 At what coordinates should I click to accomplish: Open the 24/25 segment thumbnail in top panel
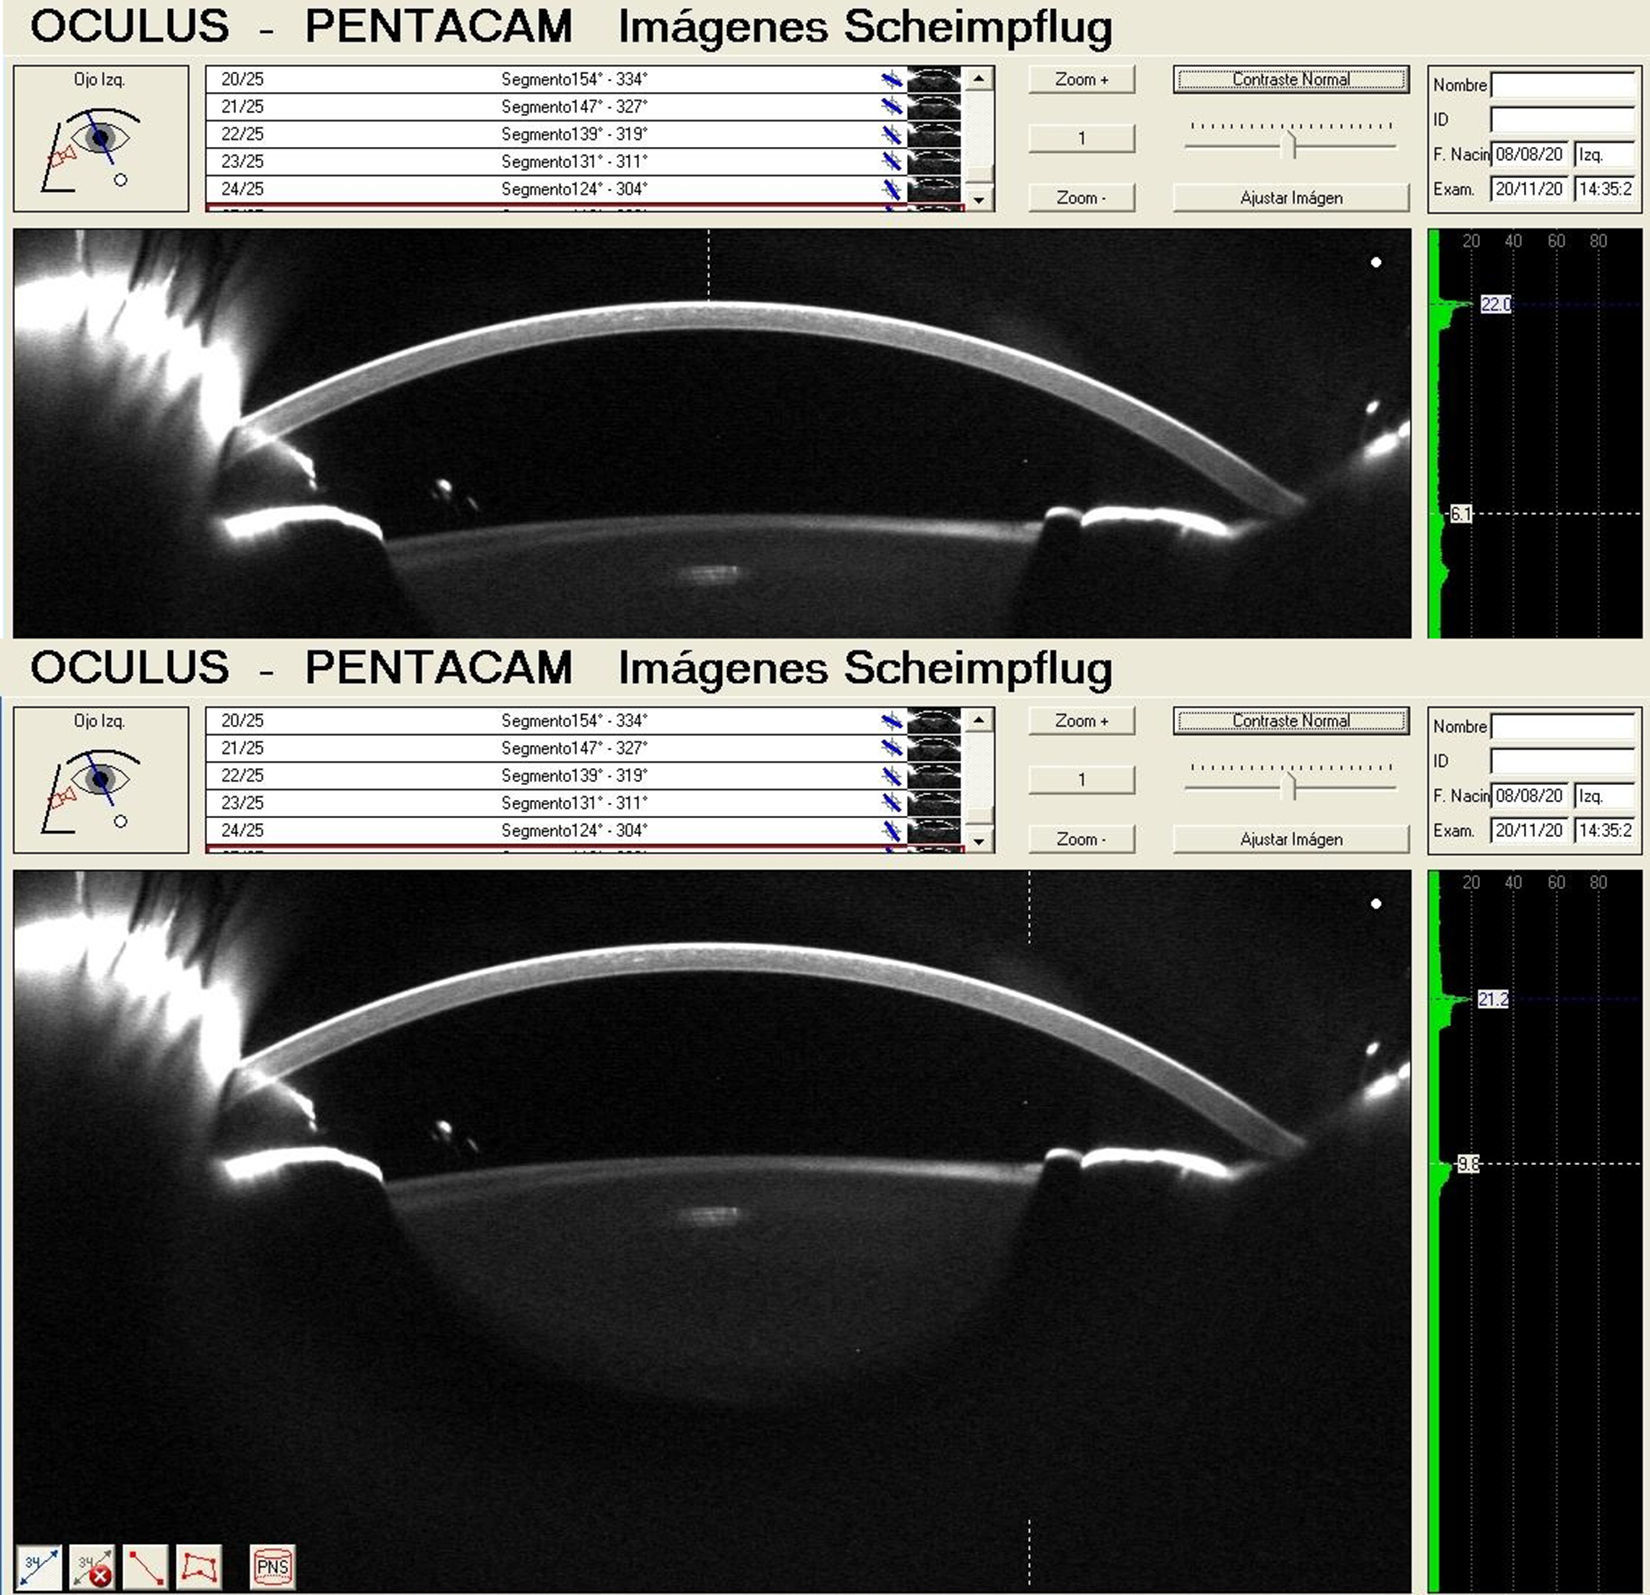[x=933, y=189]
